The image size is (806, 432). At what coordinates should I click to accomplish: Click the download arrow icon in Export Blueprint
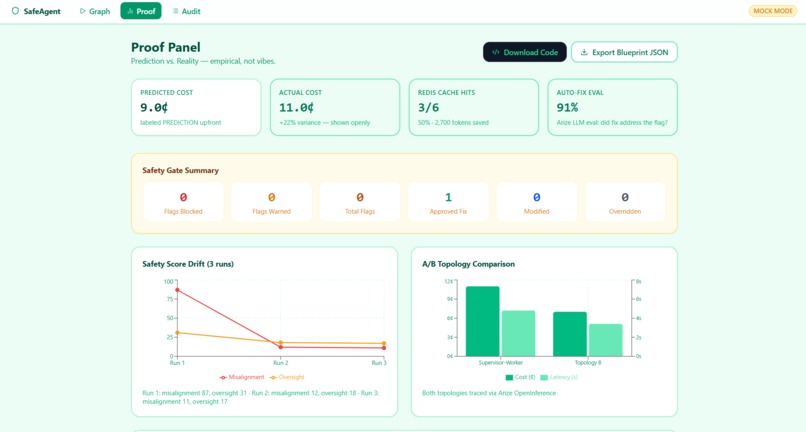(584, 52)
